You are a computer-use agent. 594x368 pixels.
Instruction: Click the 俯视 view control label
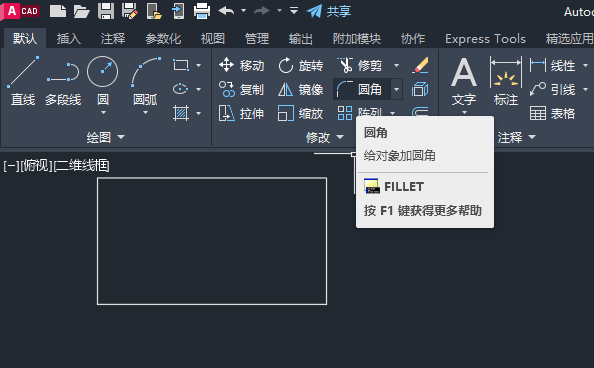(36, 166)
